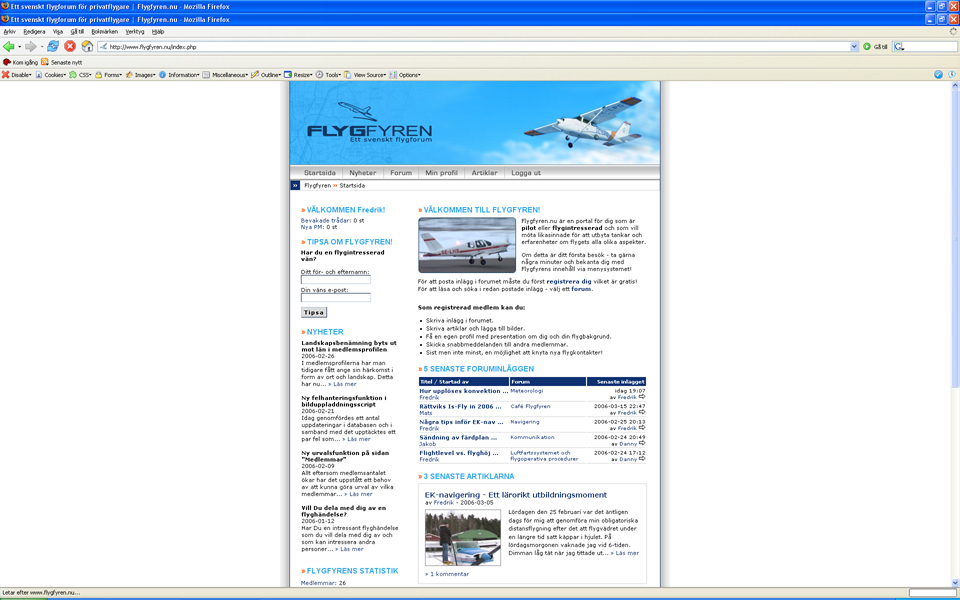Open the Disable menu in developer toolbar

(17, 75)
